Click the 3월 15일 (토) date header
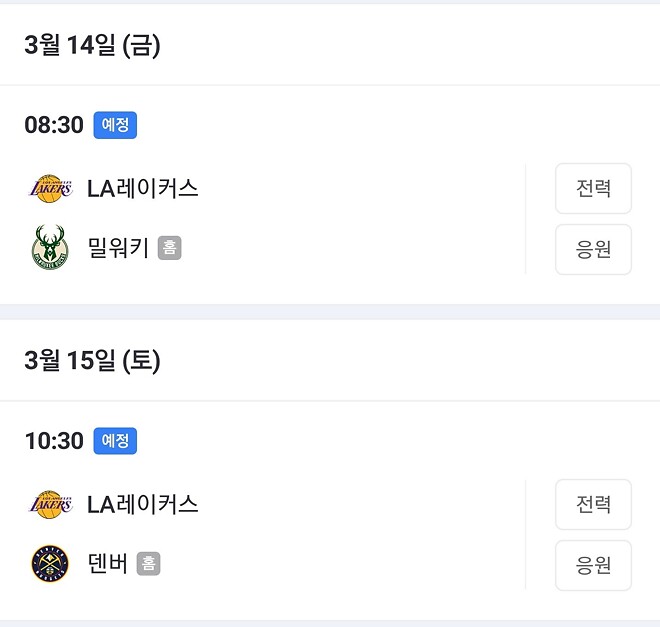This screenshot has width=660, height=627. coord(92,361)
